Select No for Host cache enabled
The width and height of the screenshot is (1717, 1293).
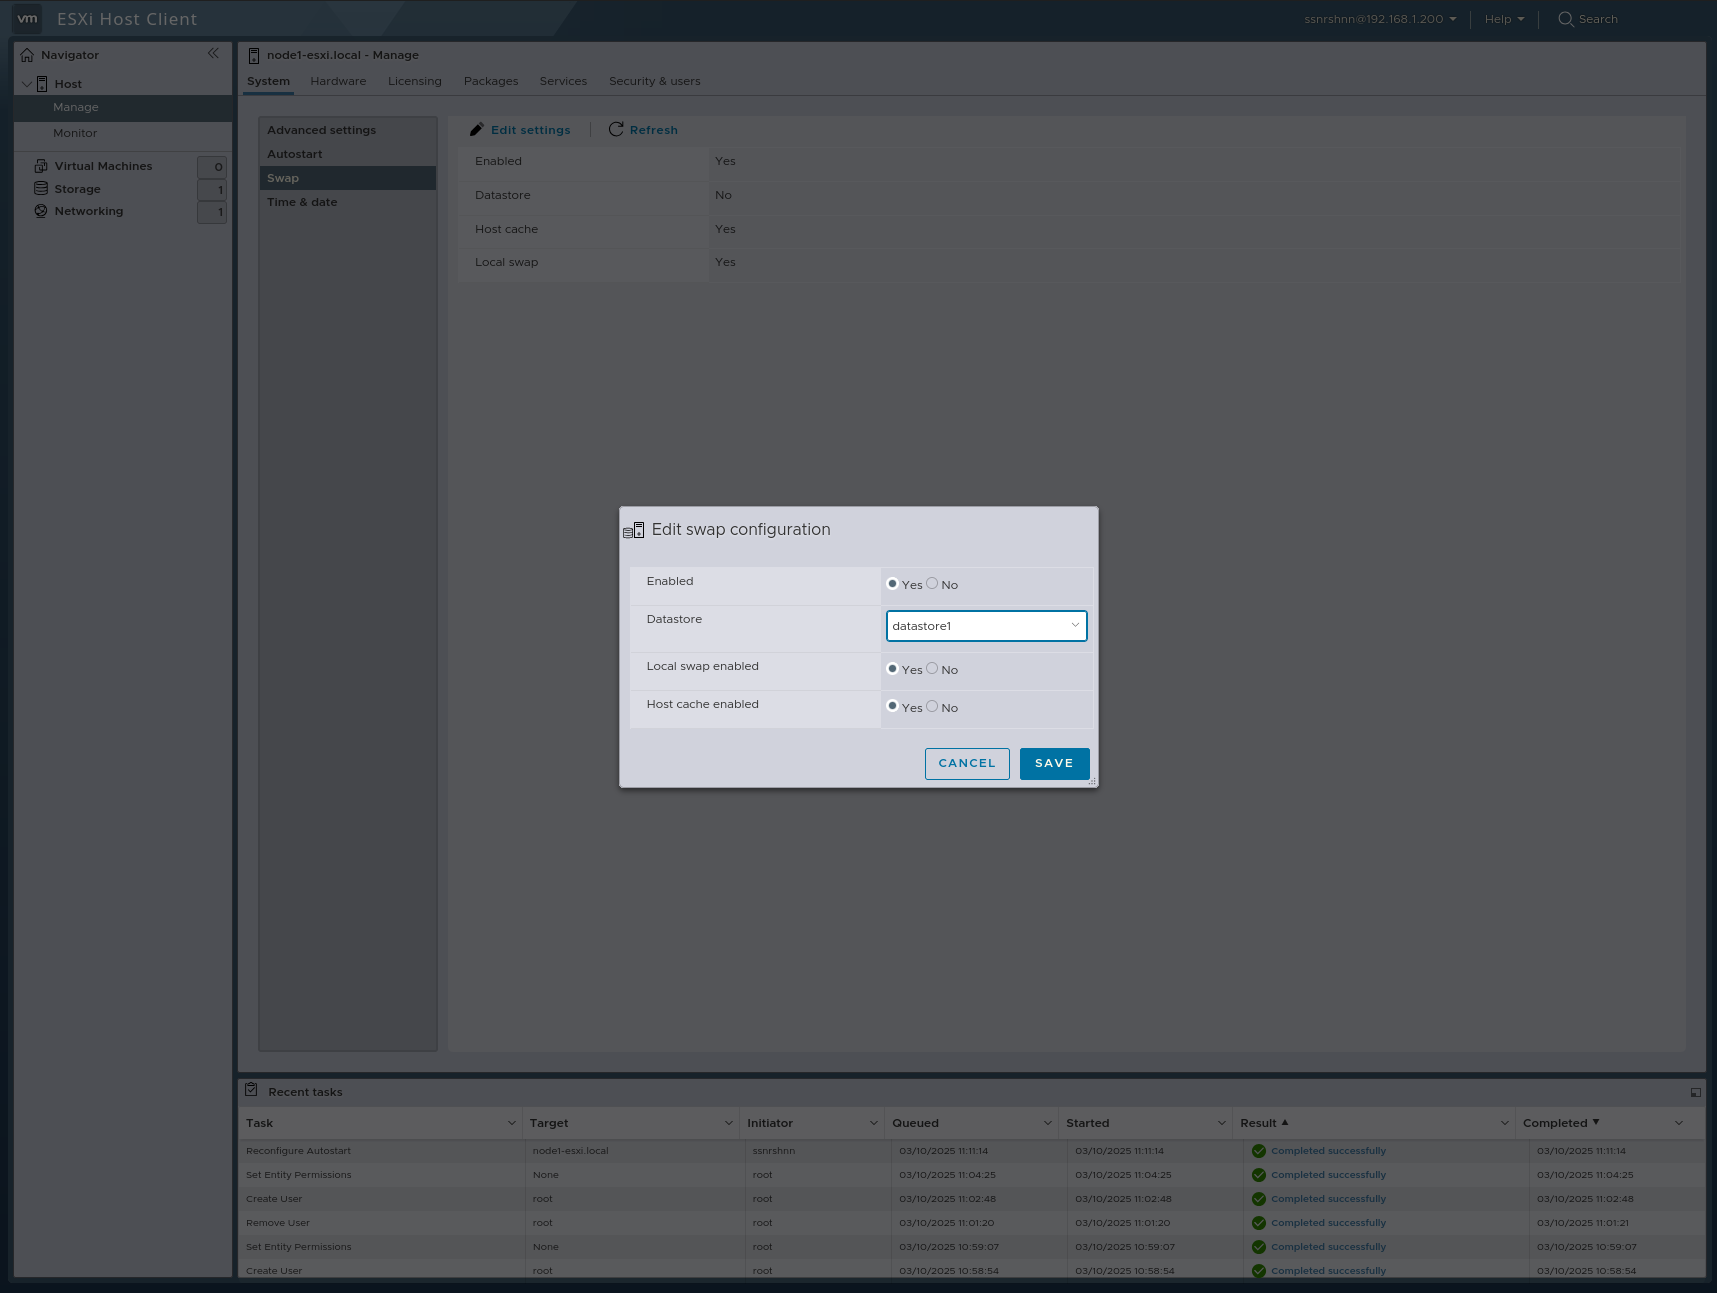[933, 706]
